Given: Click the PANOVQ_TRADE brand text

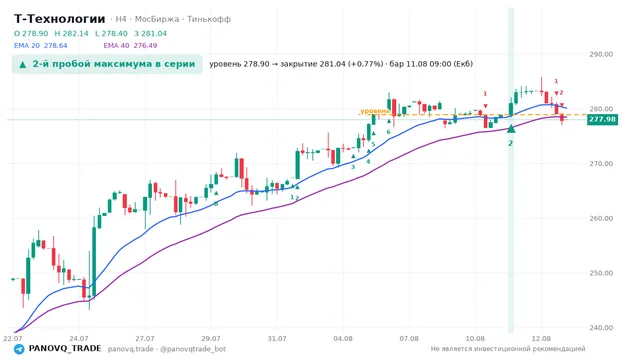Looking at the screenshot, I should click(x=65, y=349).
